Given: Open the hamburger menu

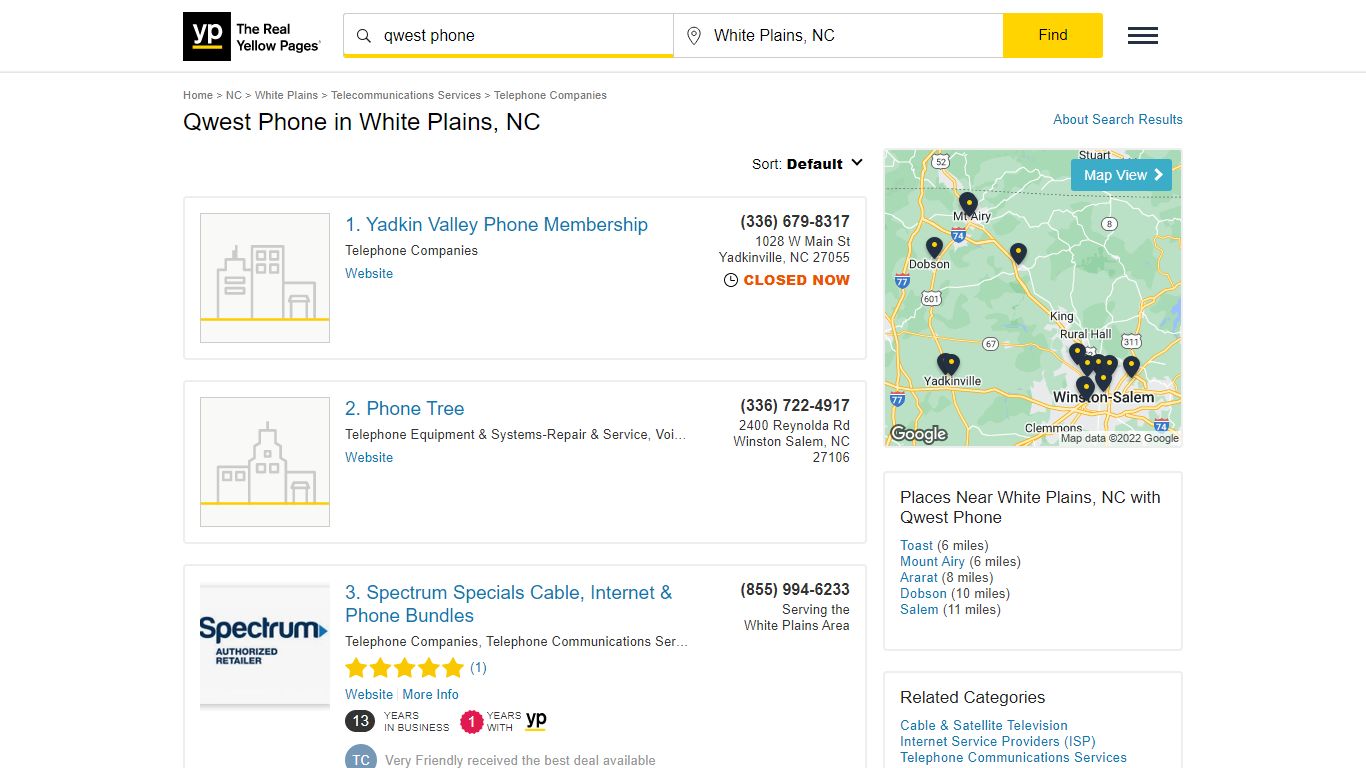Looking at the screenshot, I should pyautogui.click(x=1143, y=36).
